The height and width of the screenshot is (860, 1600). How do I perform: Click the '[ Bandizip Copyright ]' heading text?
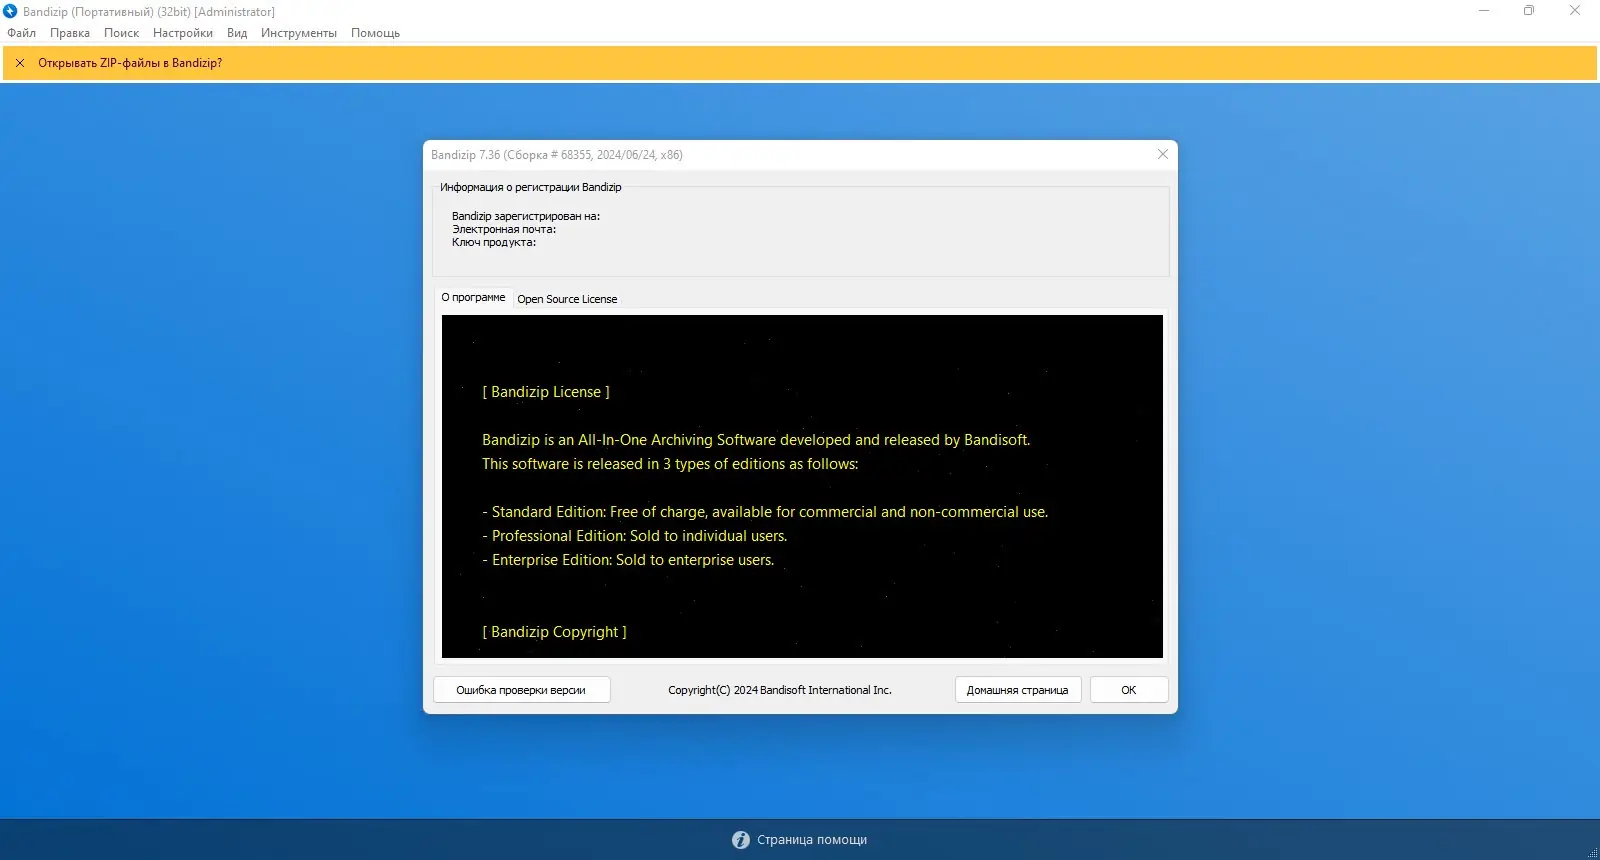point(554,632)
